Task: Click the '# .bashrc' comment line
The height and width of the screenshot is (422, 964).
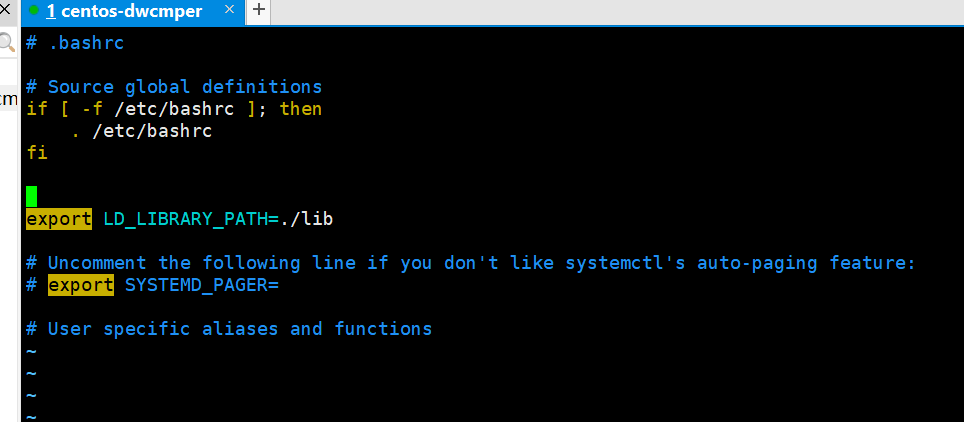Action: (75, 43)
